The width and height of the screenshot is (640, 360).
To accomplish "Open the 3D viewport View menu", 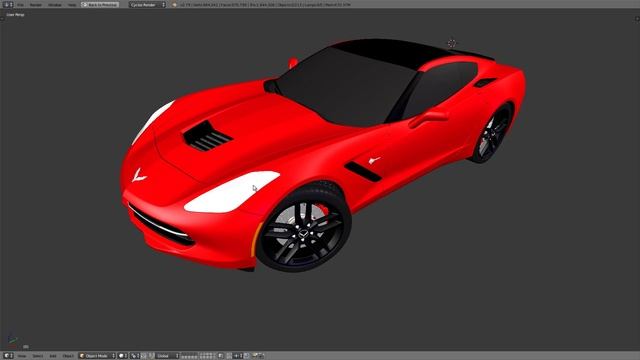I will click(22, 356).
